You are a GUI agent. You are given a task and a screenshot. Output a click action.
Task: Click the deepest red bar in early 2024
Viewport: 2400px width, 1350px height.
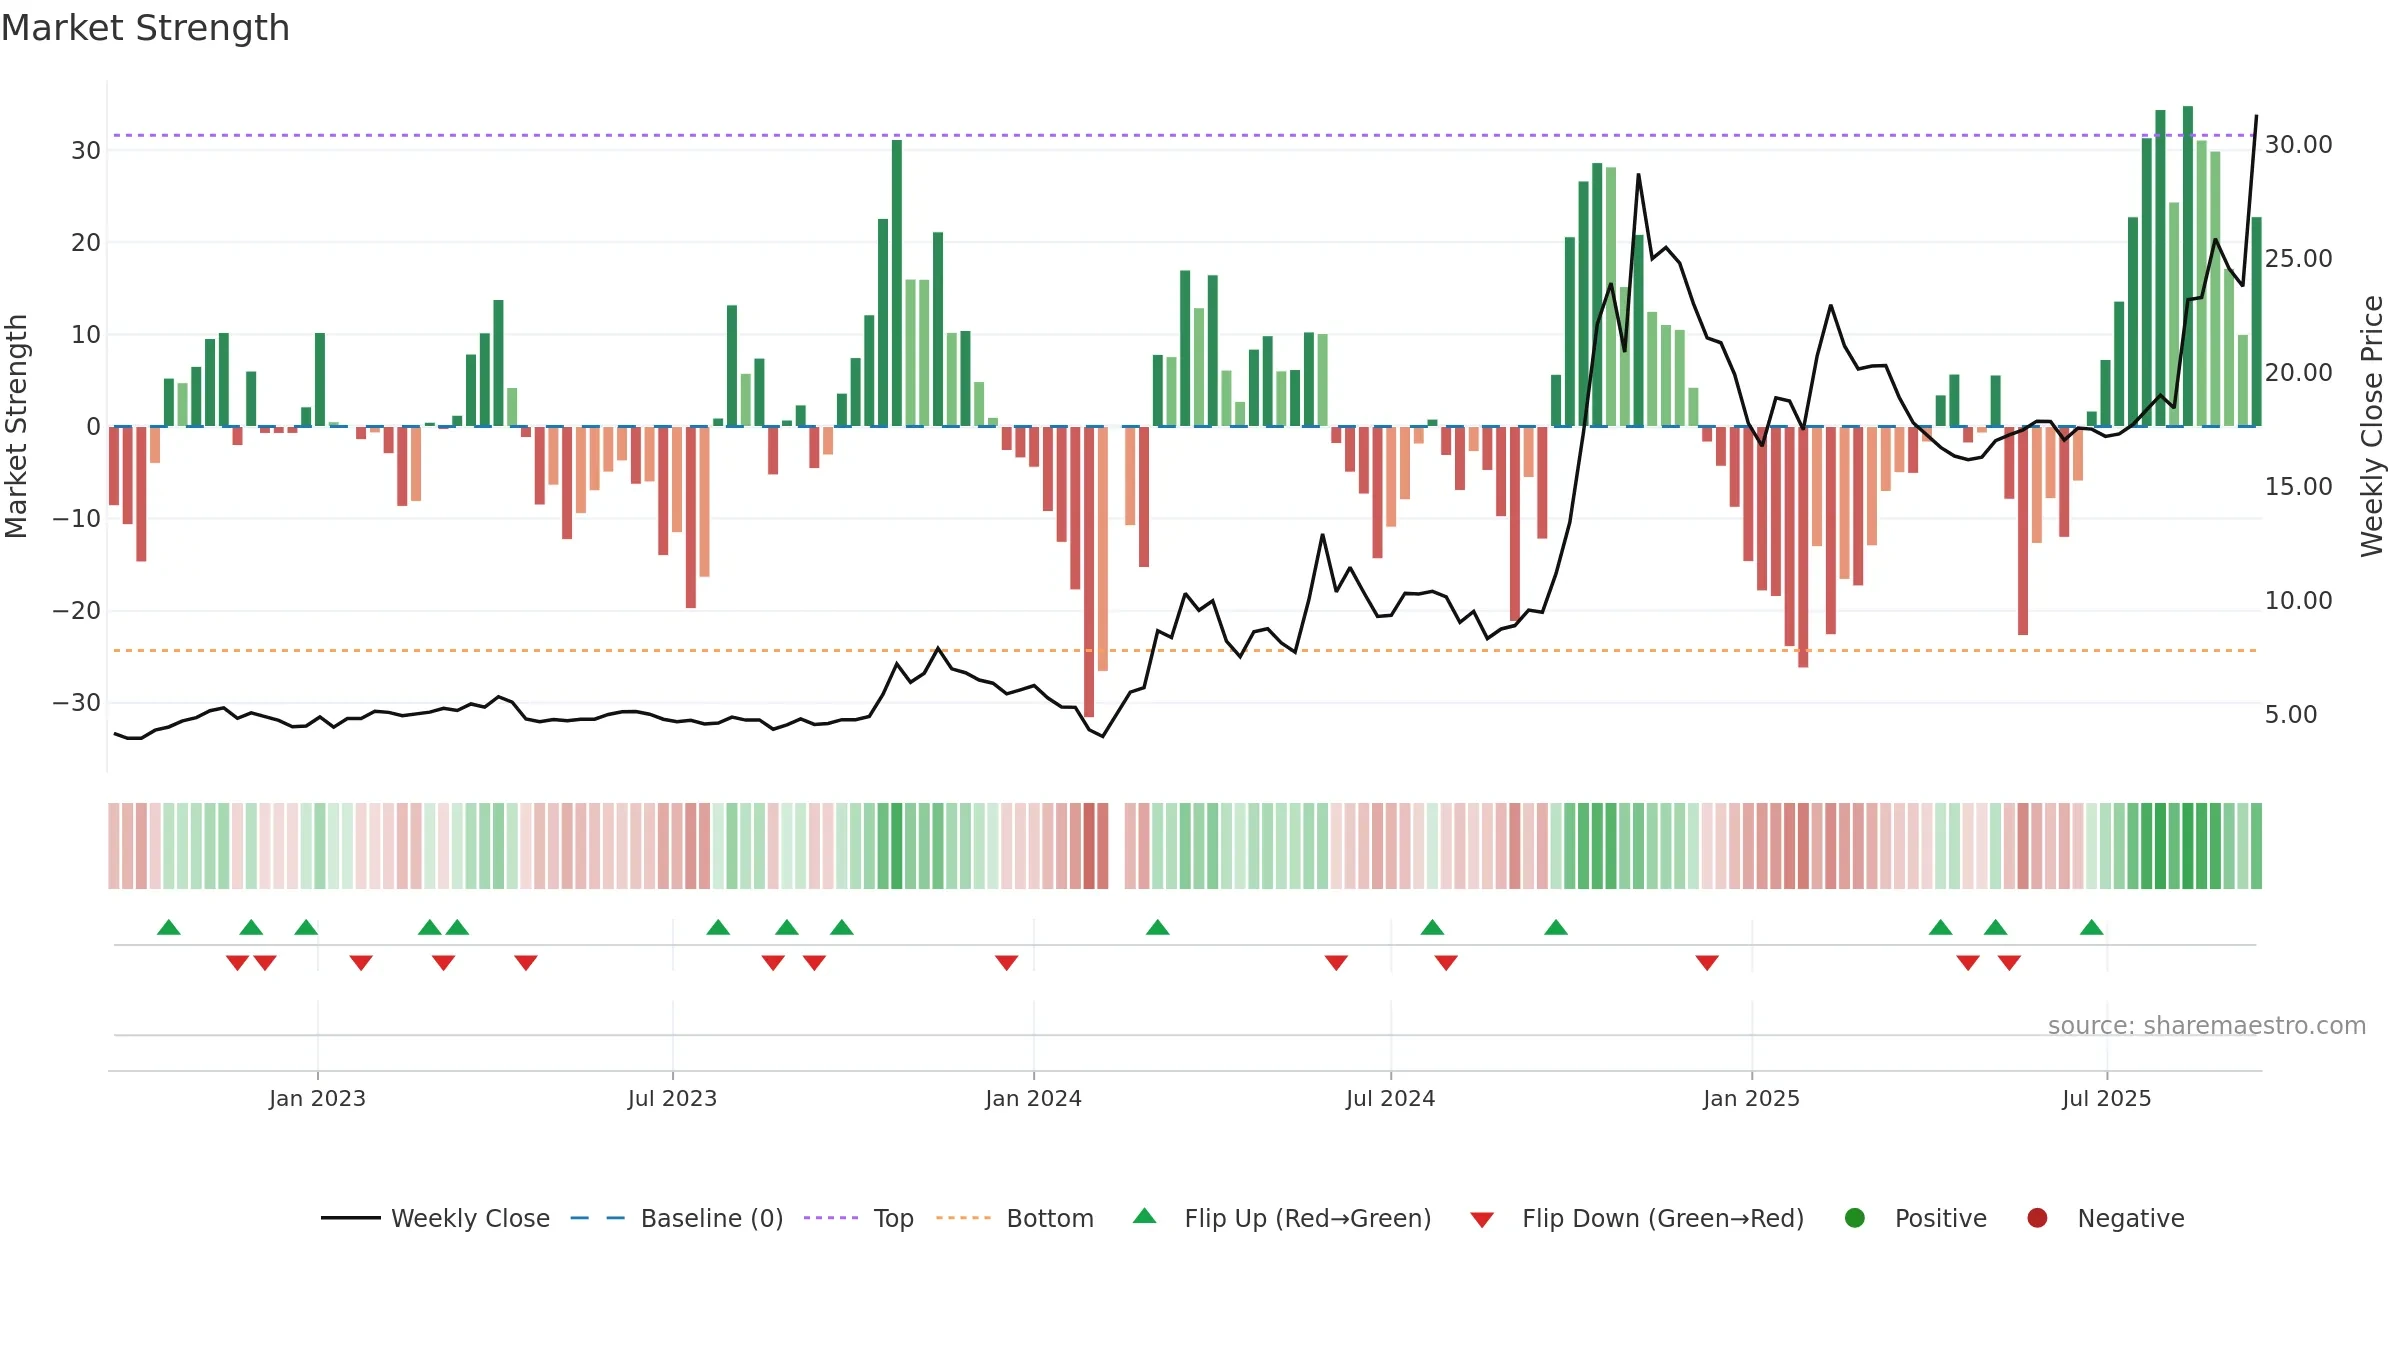(x=1089, y=572)
